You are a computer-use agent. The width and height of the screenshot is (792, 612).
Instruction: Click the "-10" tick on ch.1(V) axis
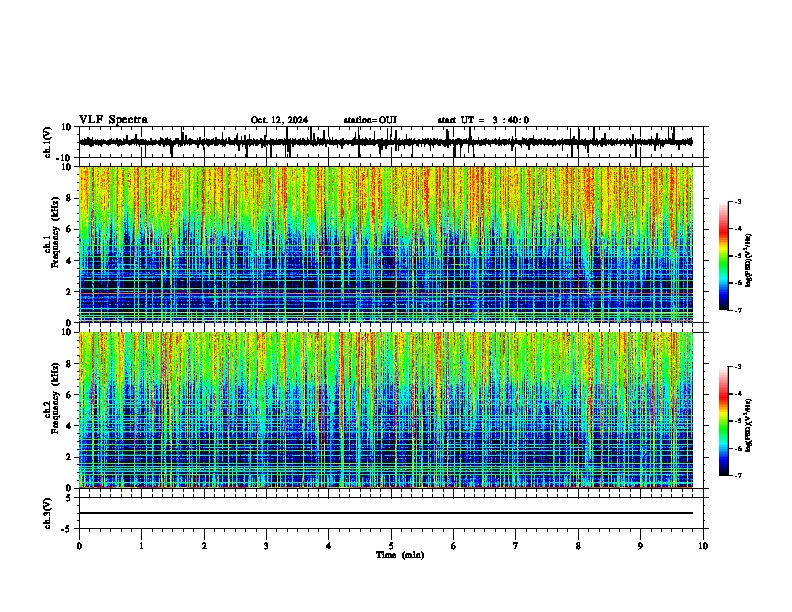coord(64,158)
